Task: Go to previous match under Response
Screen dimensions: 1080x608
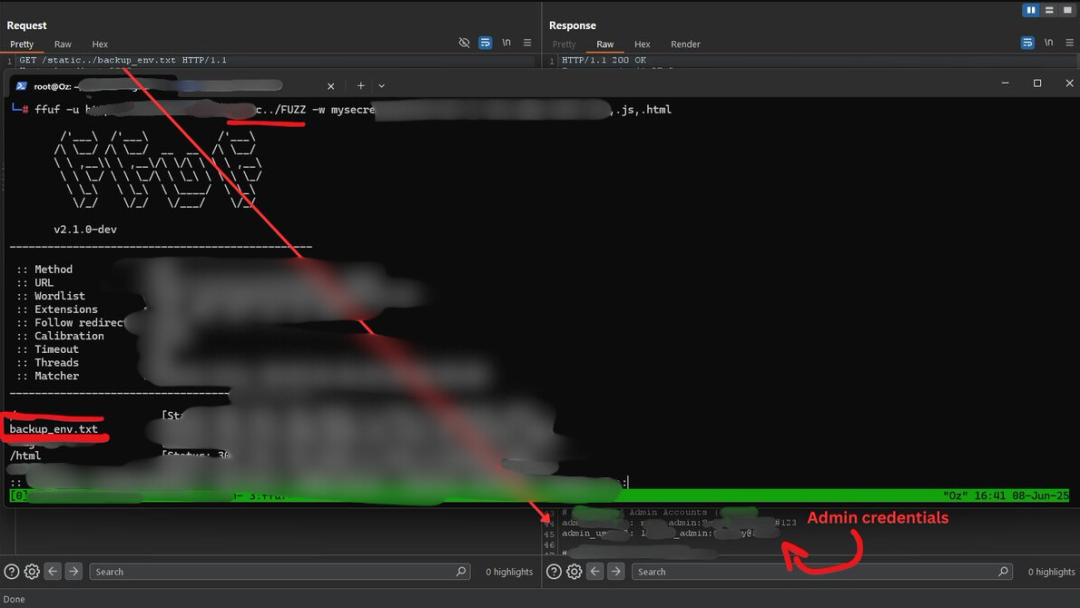Action: (595, 572)
